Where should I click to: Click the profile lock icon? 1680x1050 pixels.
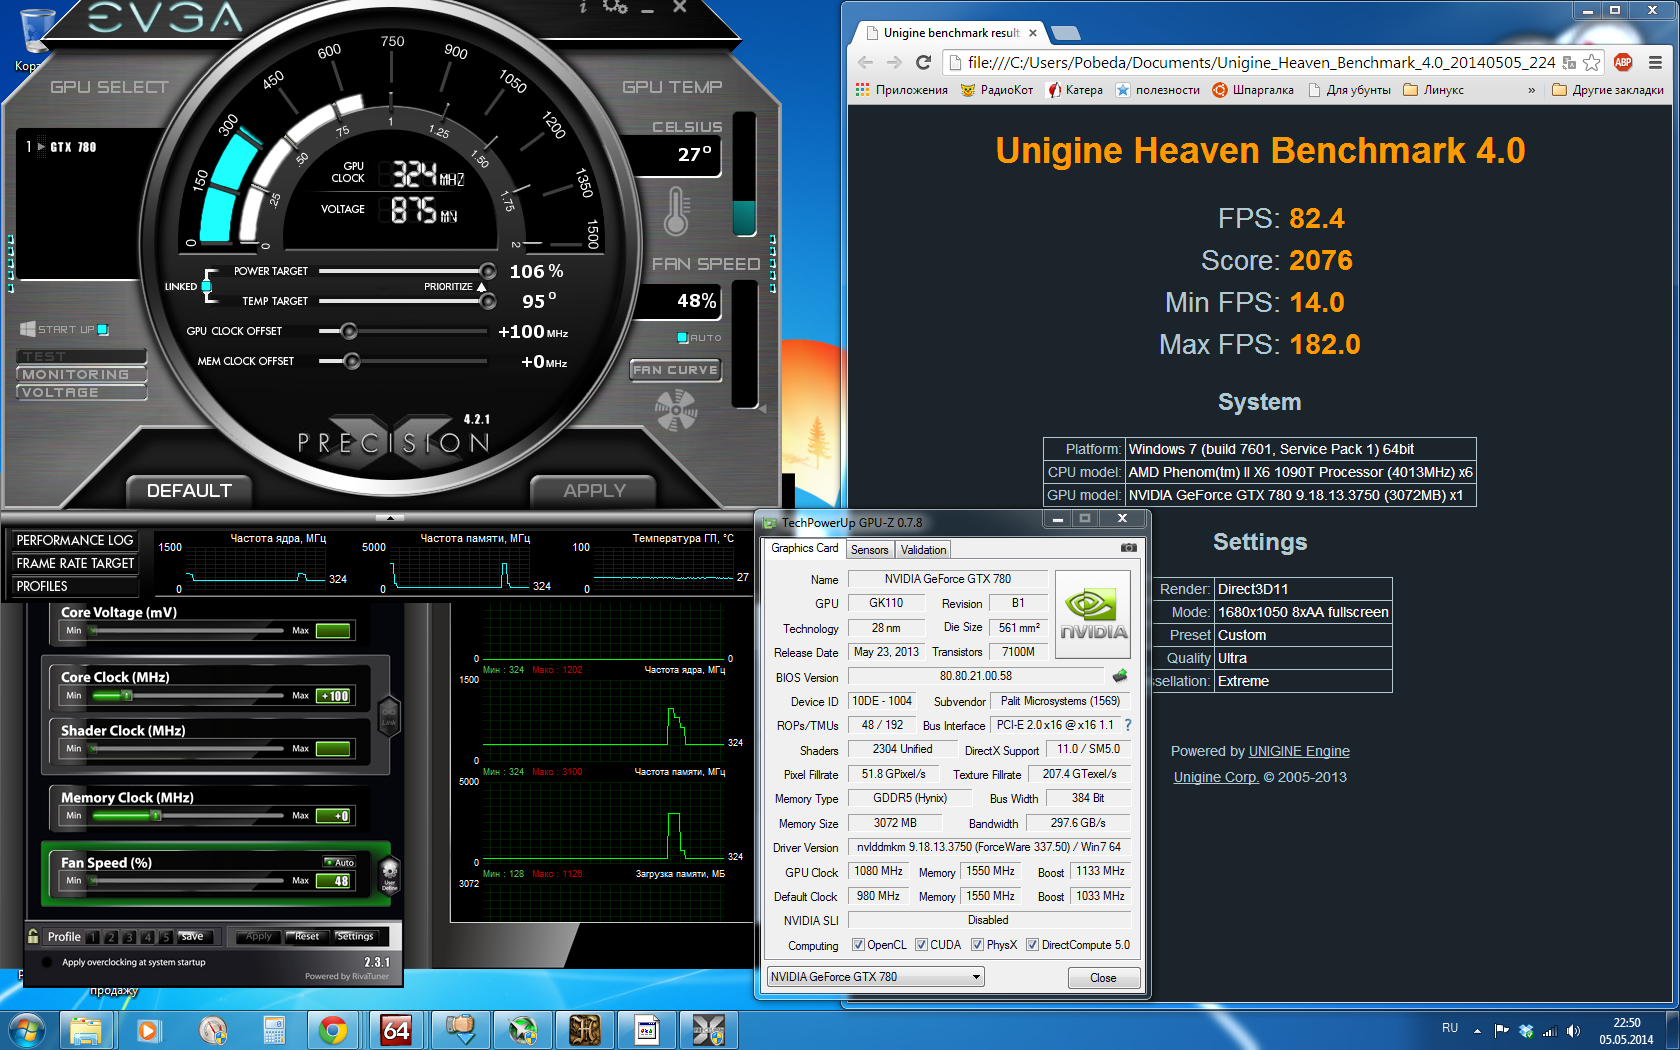34,937
